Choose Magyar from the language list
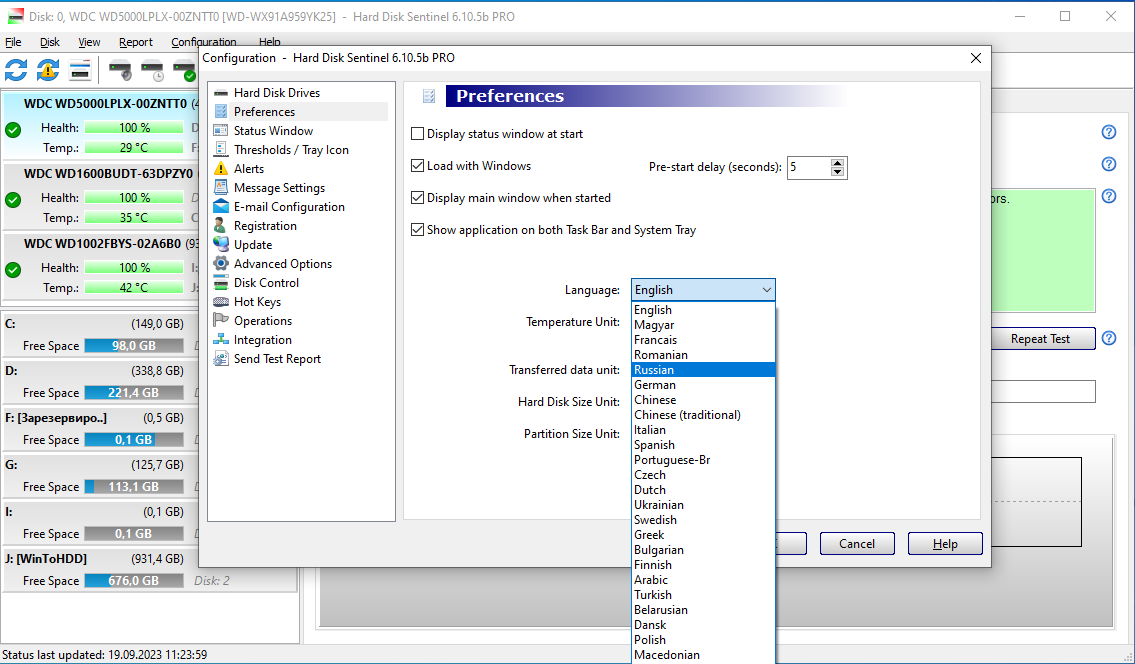This screenshot has height=664, width=1135. [703, 325]
